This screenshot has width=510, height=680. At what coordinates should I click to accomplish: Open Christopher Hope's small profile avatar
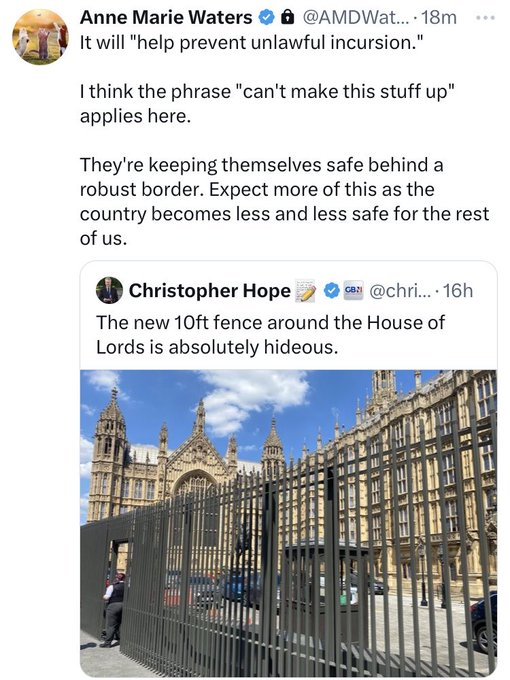click(x=109, y=290)
